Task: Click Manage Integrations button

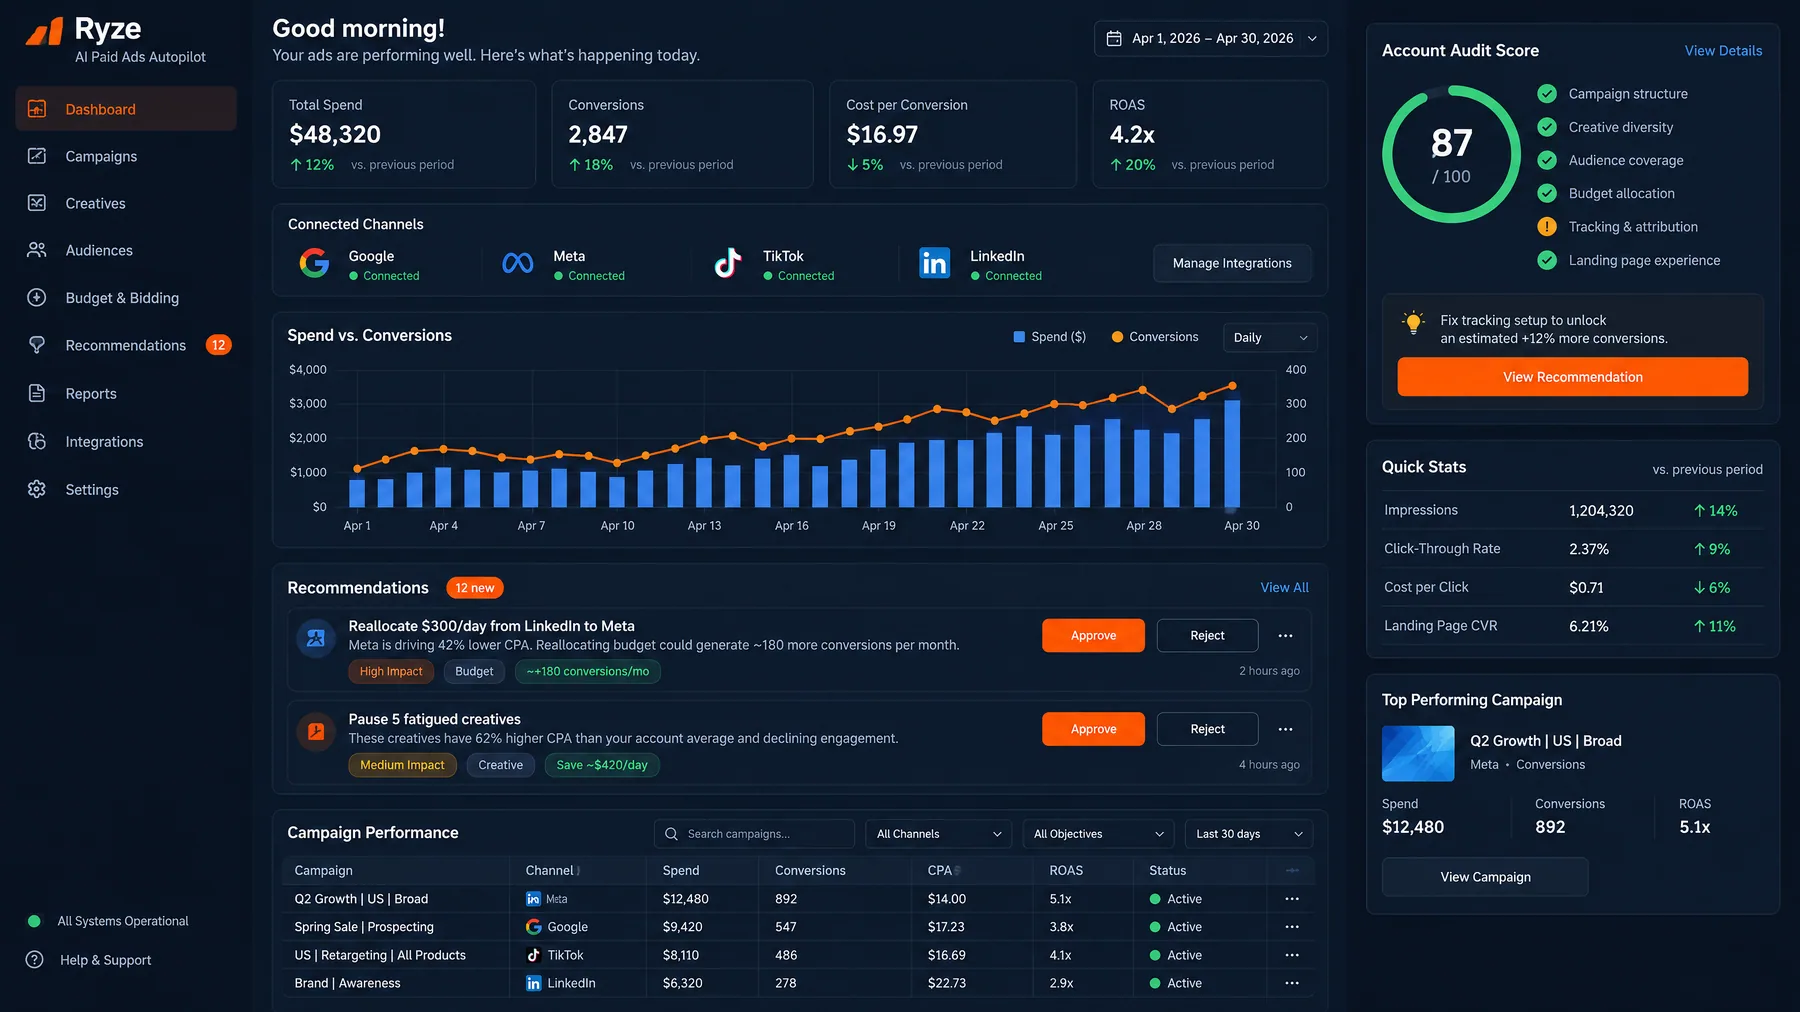Action: [1232, 263]
